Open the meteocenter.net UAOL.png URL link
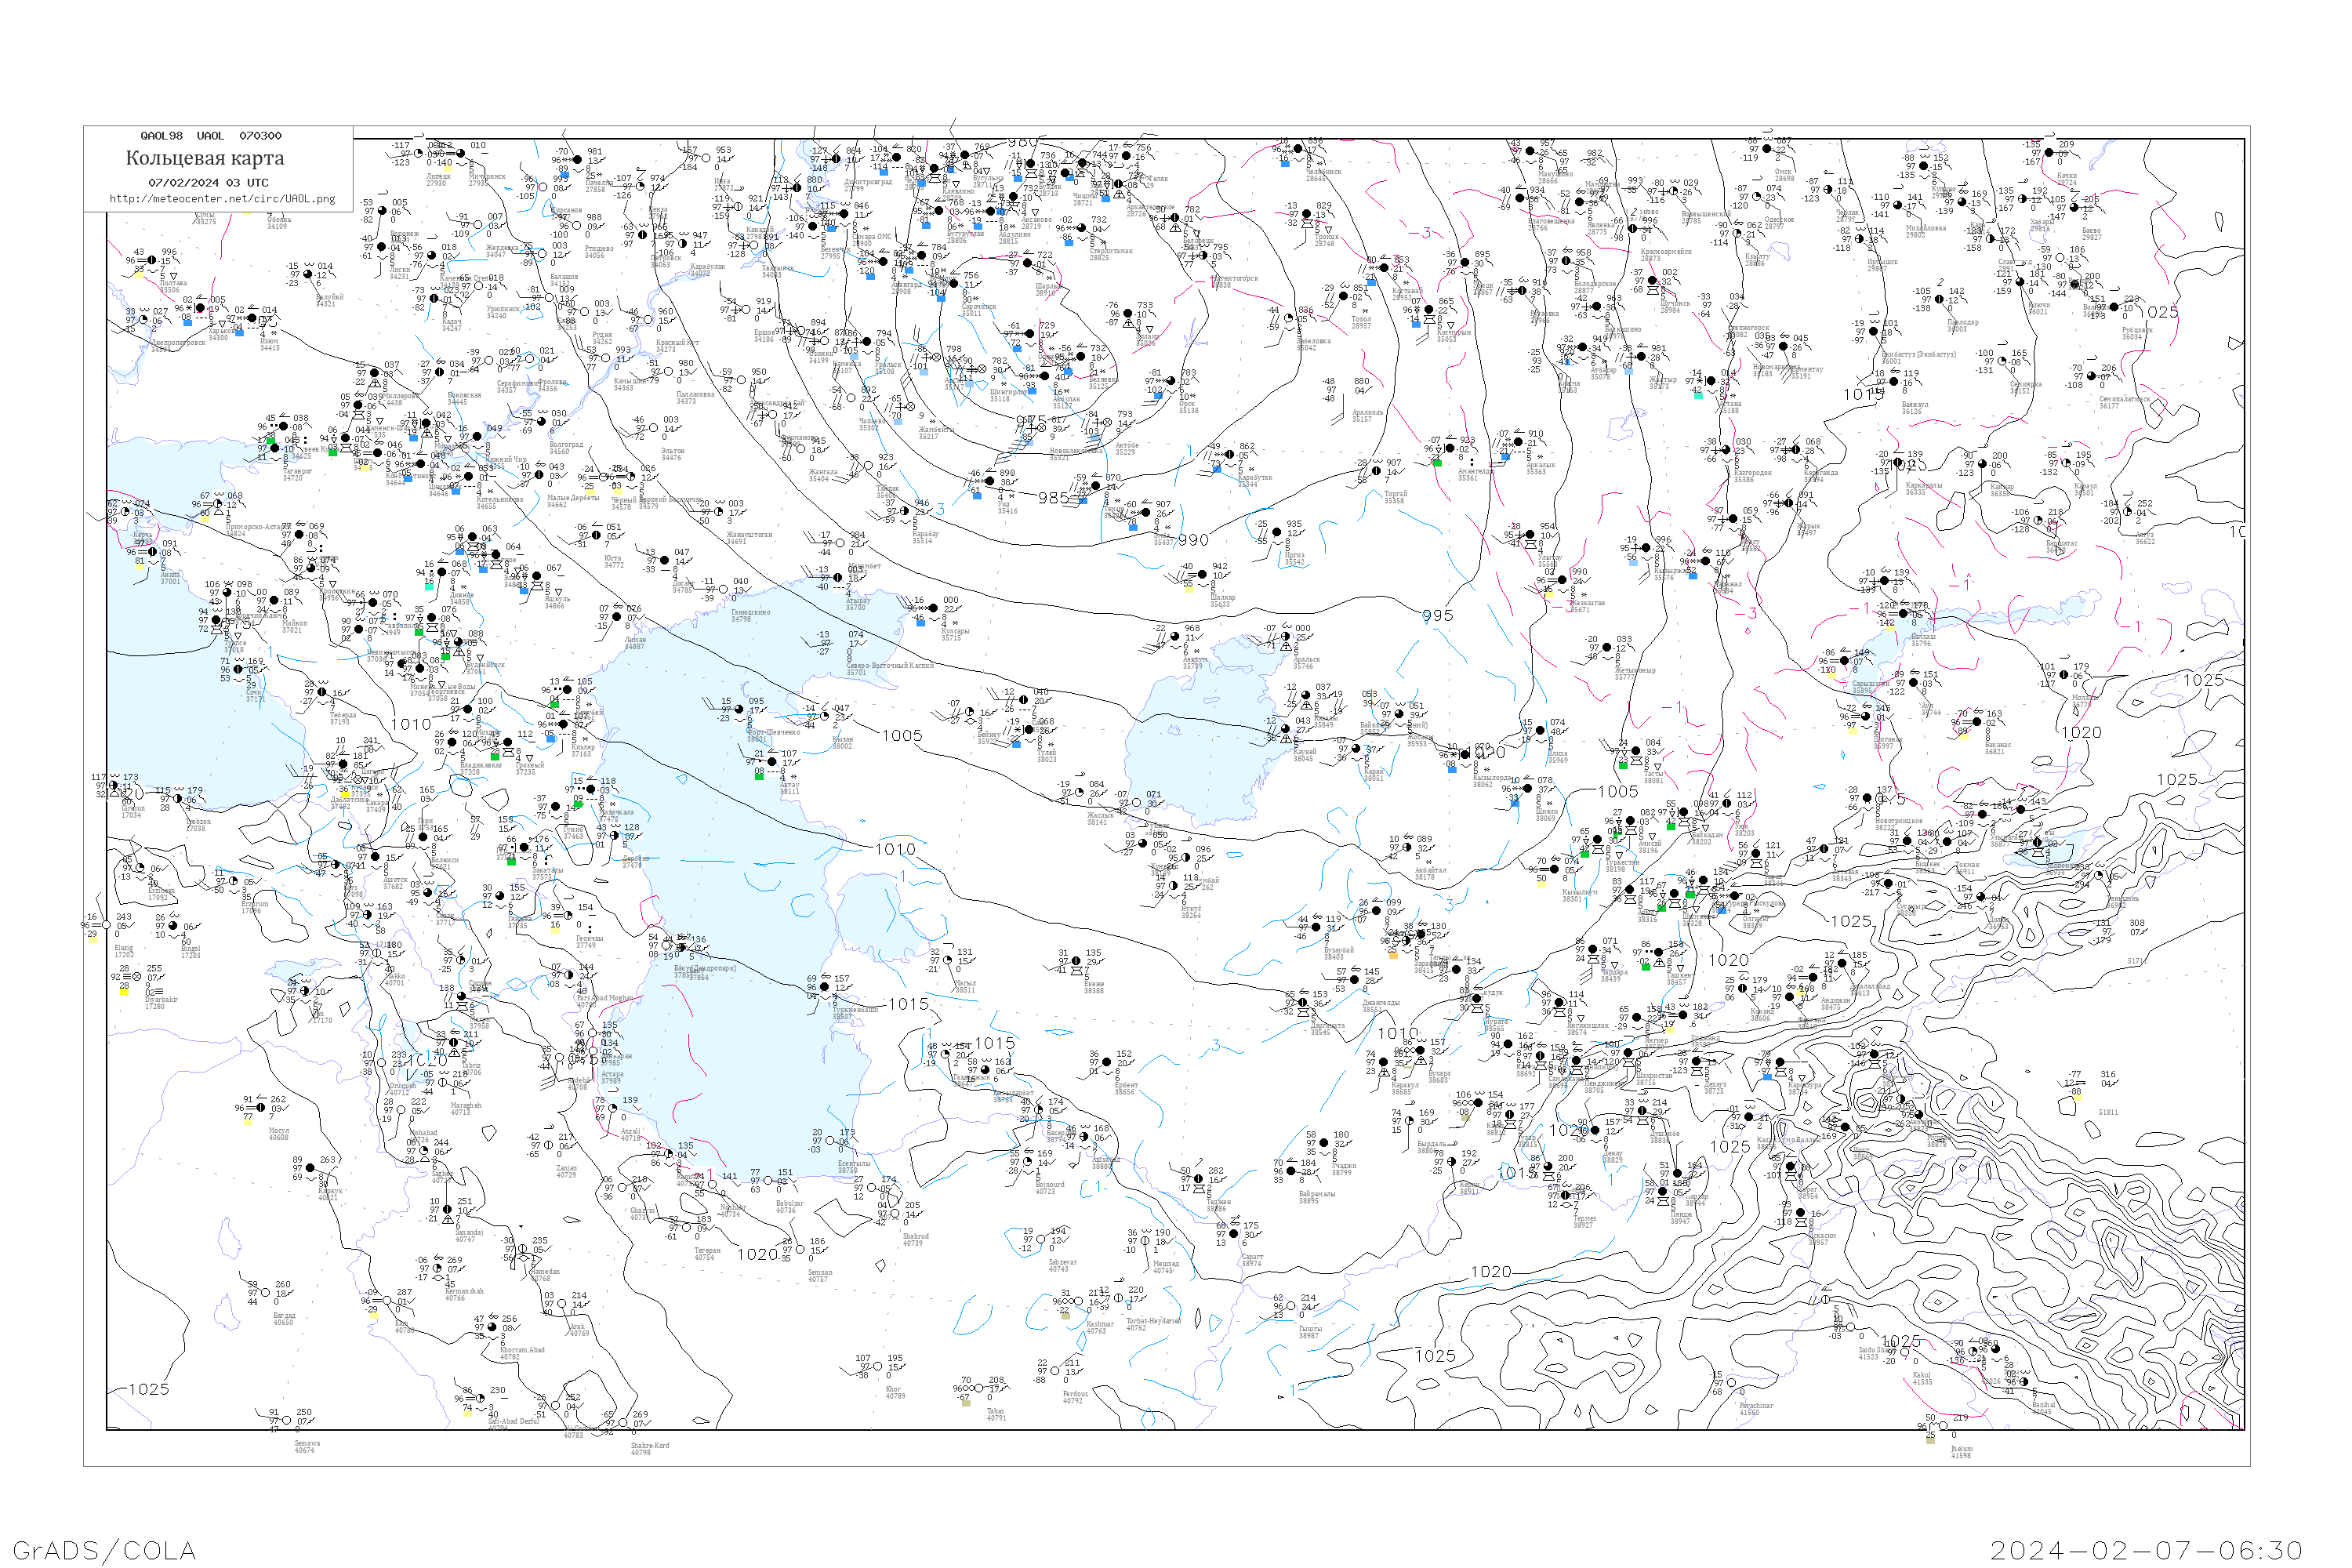This screenshot has height=1568, width=2352. (222, 198)
